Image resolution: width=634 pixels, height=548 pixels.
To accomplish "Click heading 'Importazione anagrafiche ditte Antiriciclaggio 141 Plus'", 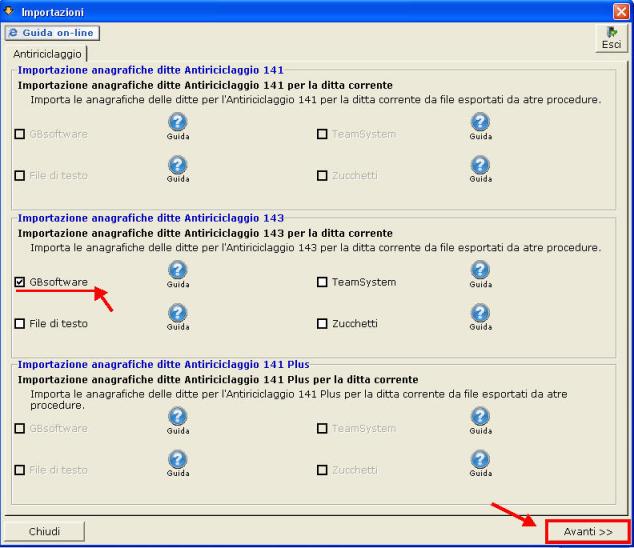I will pos(163,364).
